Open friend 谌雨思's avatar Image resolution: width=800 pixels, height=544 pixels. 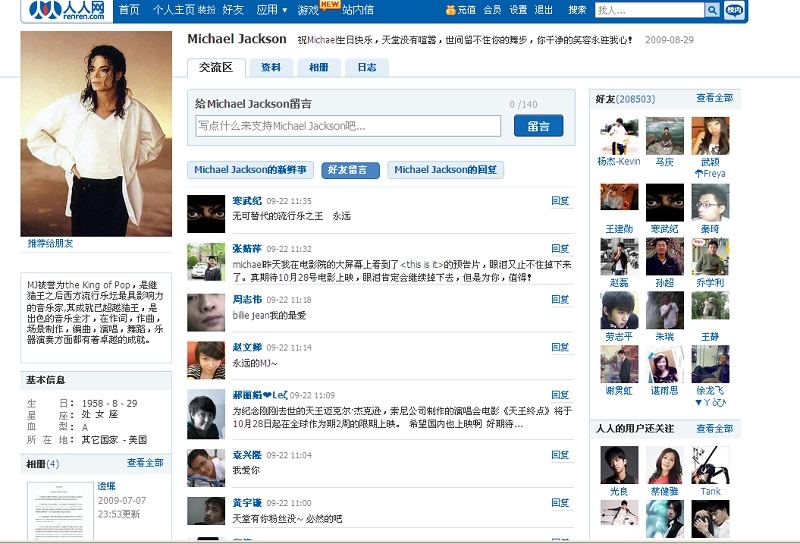point(665,364)
